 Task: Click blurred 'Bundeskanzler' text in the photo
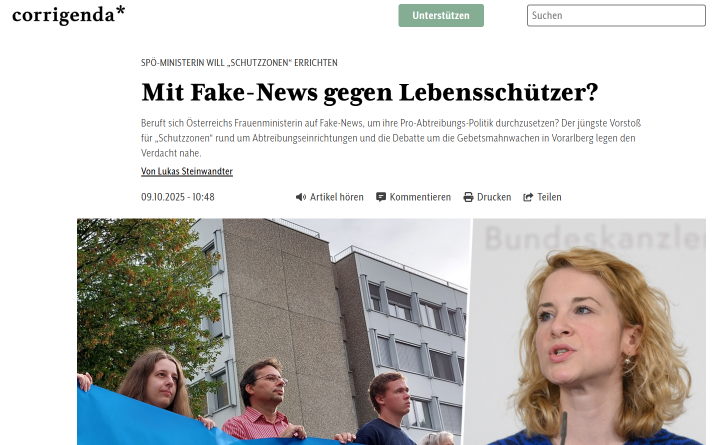click(594, 238)
